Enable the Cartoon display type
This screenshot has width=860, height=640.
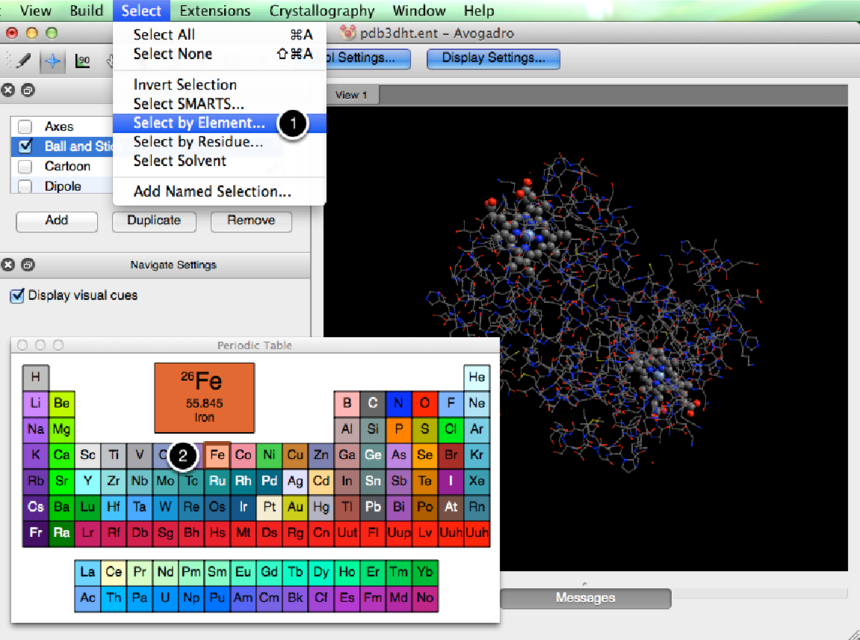pyautogui.click(x=25, y=166)
